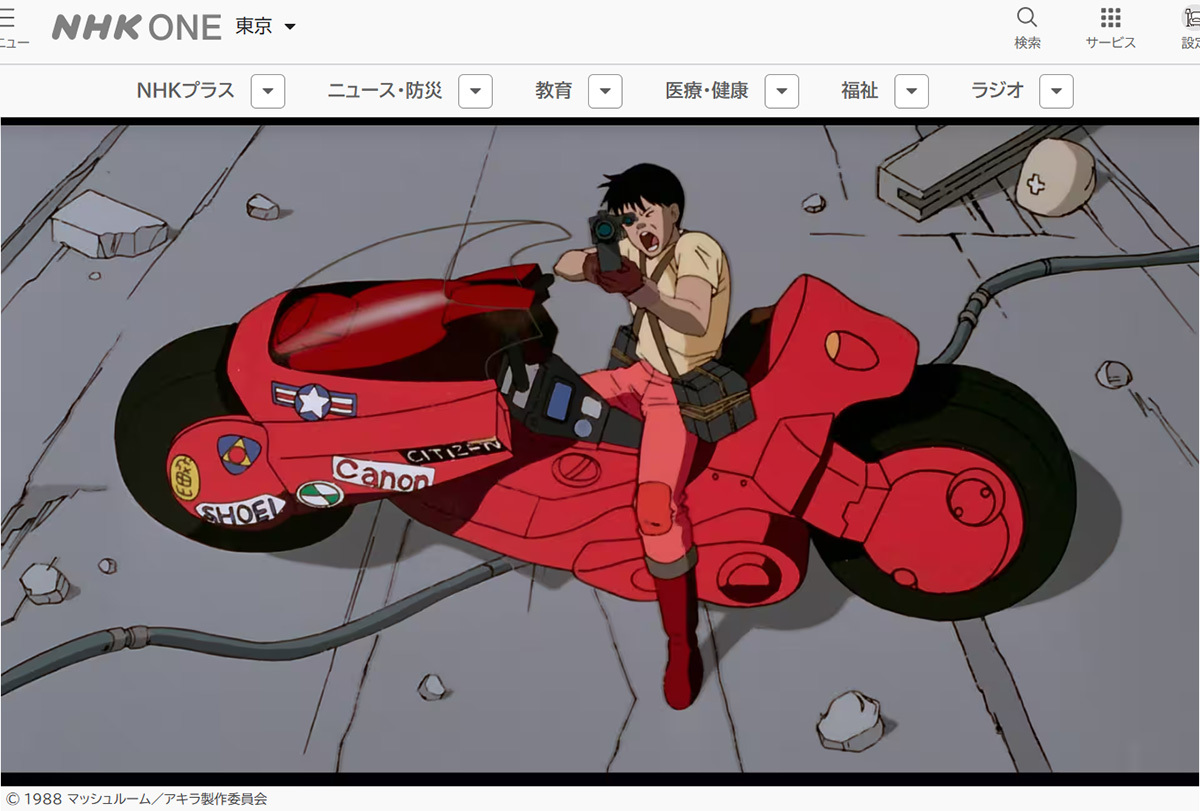1200x811 pixels.
Task: Change region using the 東京 dropdown
Action: coord(266,27)
